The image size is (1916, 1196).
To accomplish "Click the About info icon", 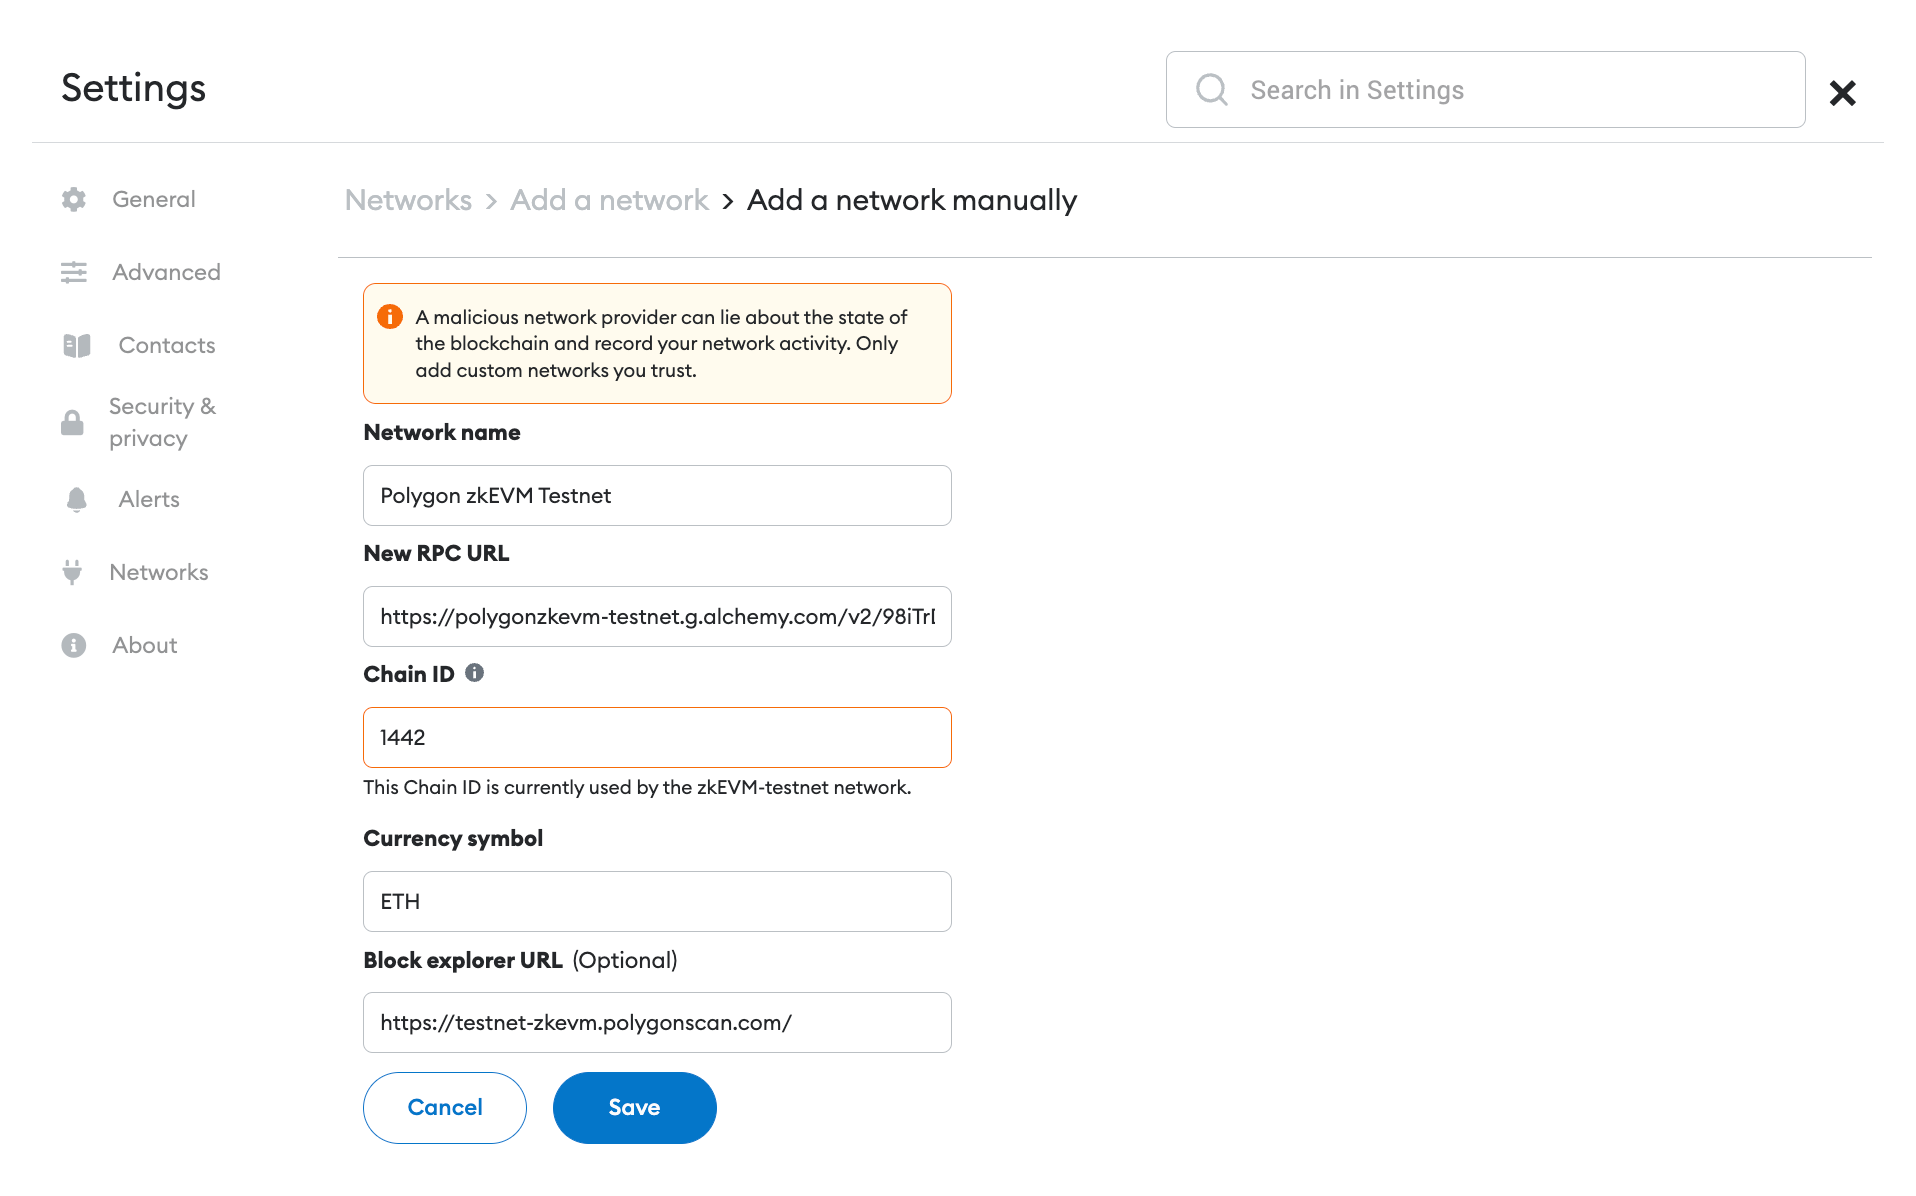I will pos(73,645).
